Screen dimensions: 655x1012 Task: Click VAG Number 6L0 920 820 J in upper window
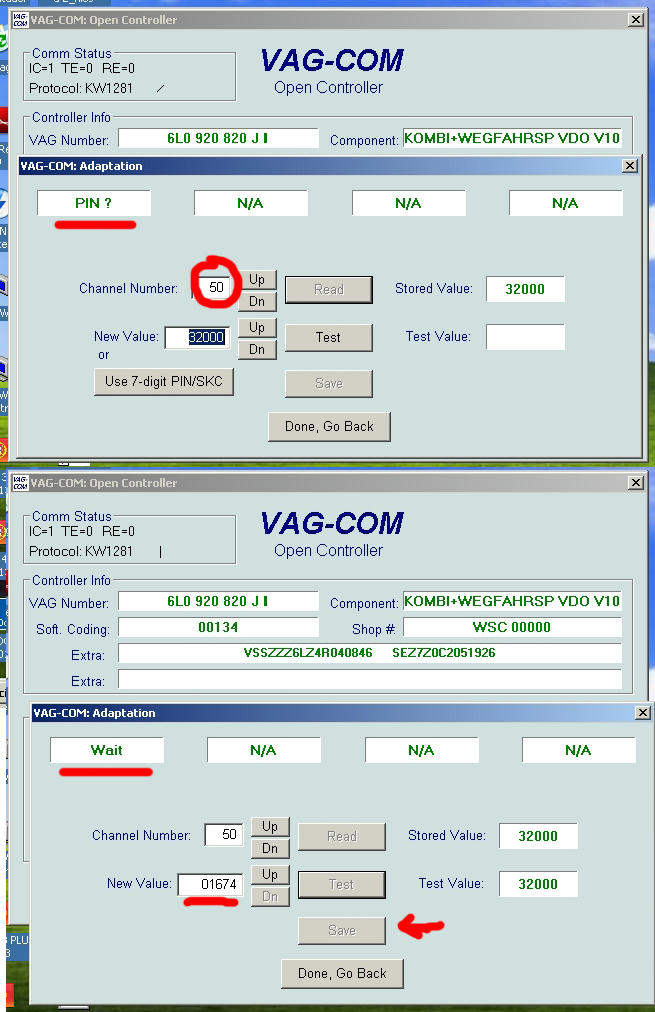(218, 138)
